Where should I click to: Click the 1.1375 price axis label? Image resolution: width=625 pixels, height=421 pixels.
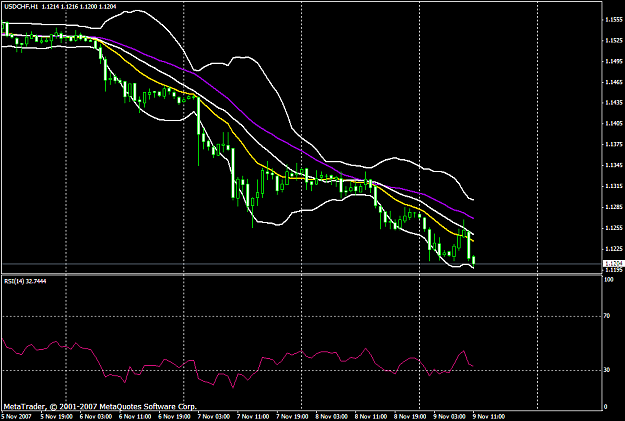(x=614, y=144)
